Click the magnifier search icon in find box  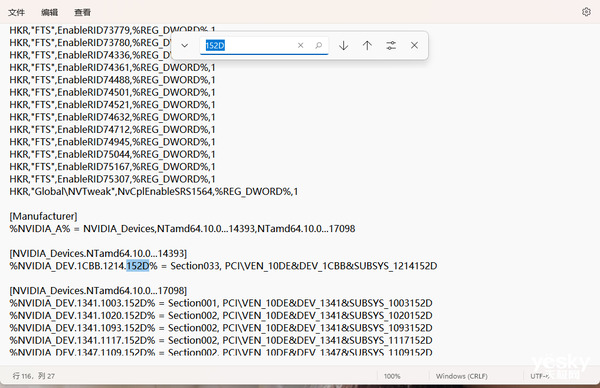point(318,46)
